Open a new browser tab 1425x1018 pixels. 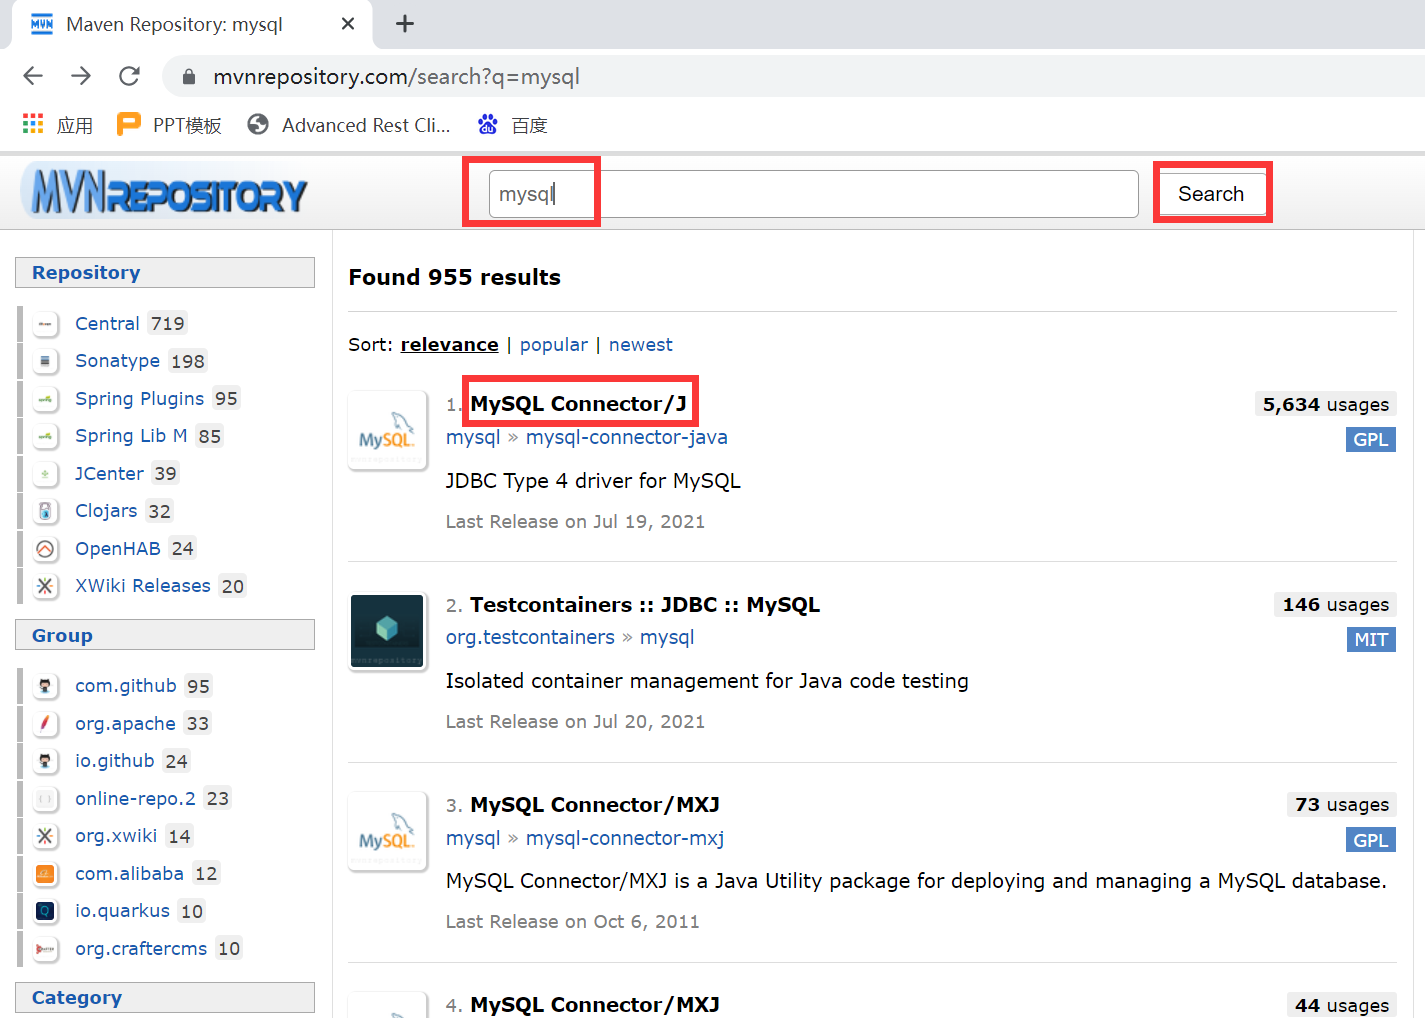click(x=405, y=24)
